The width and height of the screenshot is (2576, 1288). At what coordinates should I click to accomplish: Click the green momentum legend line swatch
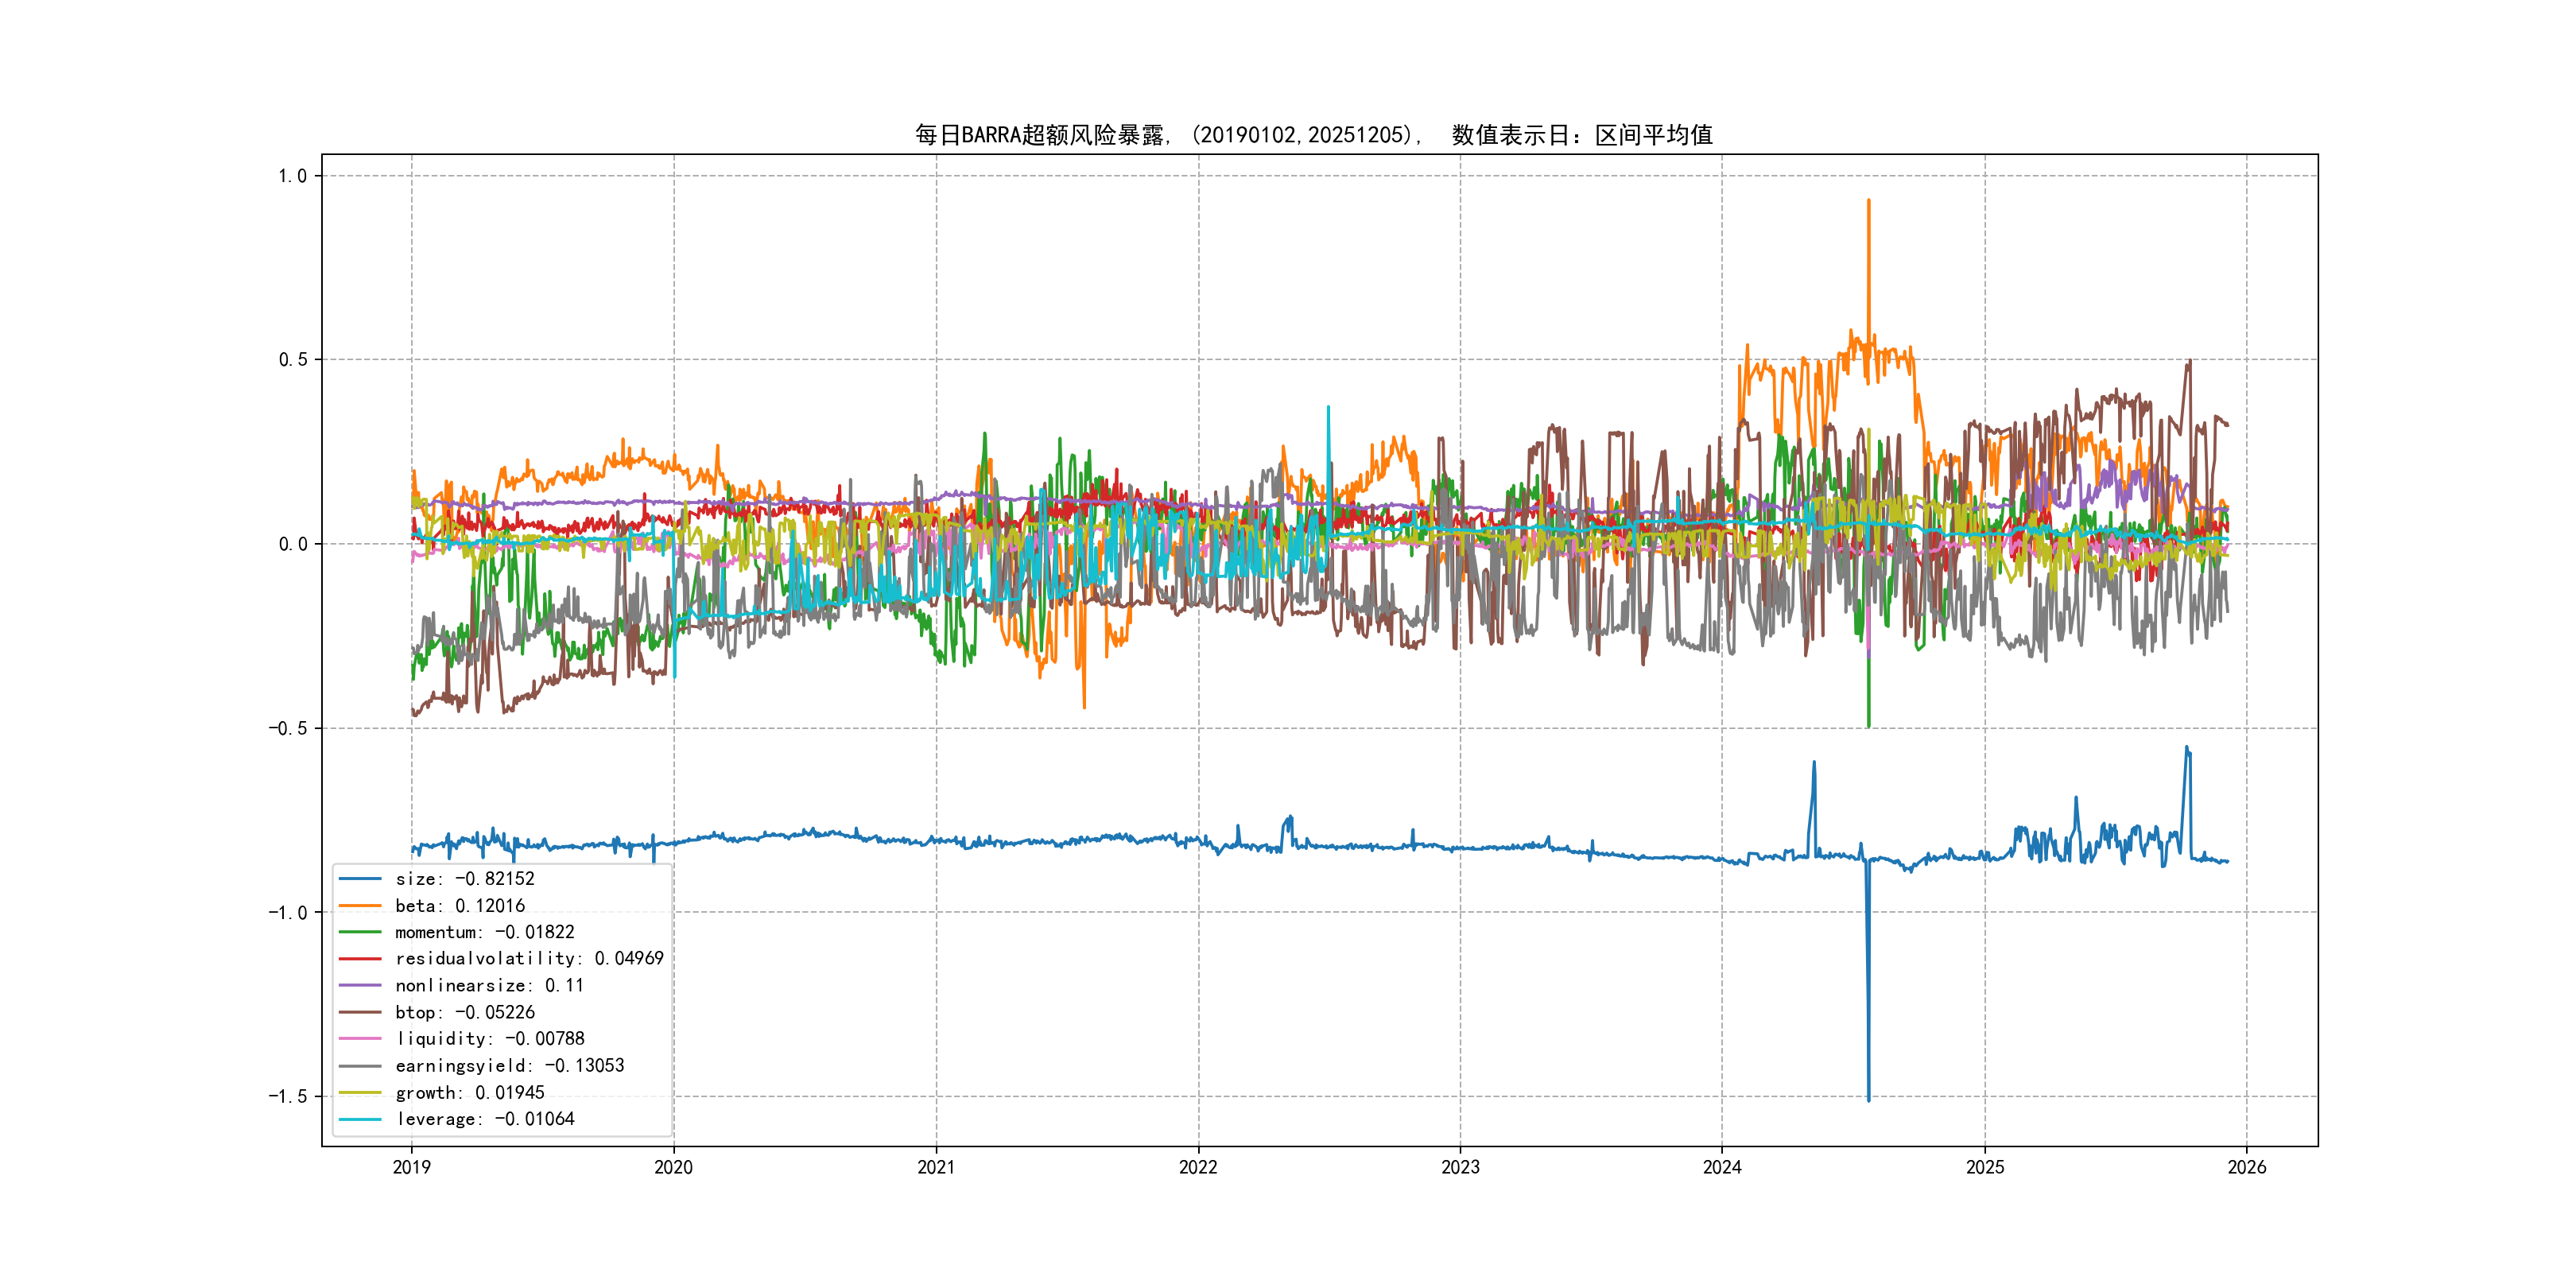(360, 932)
